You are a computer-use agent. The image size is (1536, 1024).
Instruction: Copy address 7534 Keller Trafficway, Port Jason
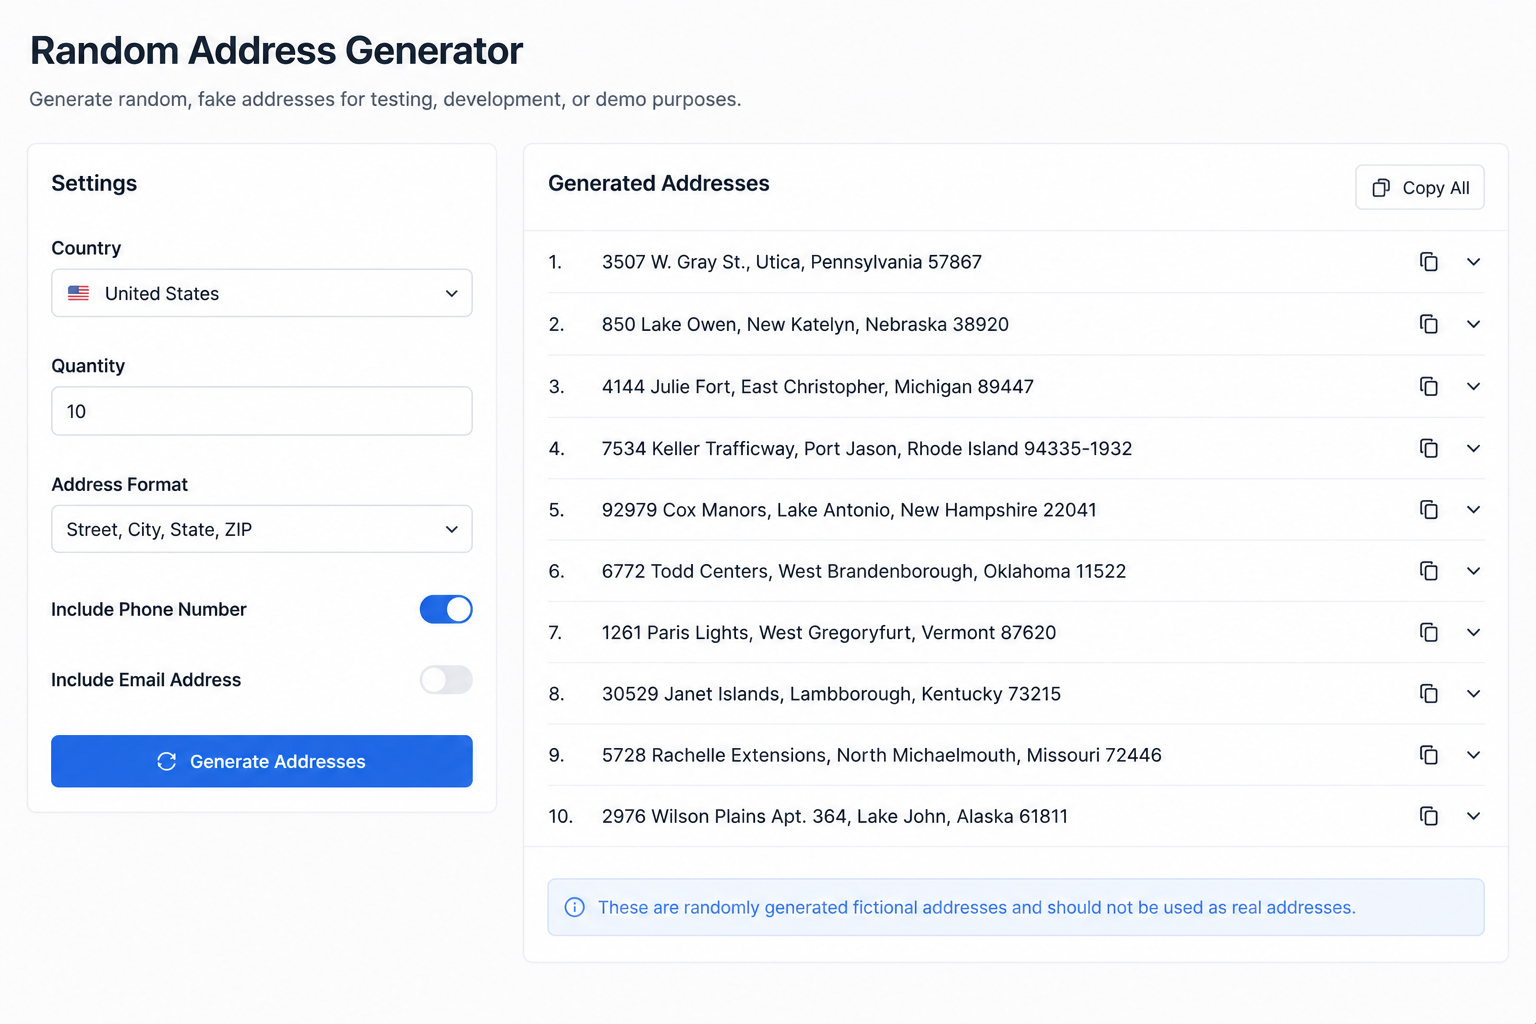(x=1429, y=448)
